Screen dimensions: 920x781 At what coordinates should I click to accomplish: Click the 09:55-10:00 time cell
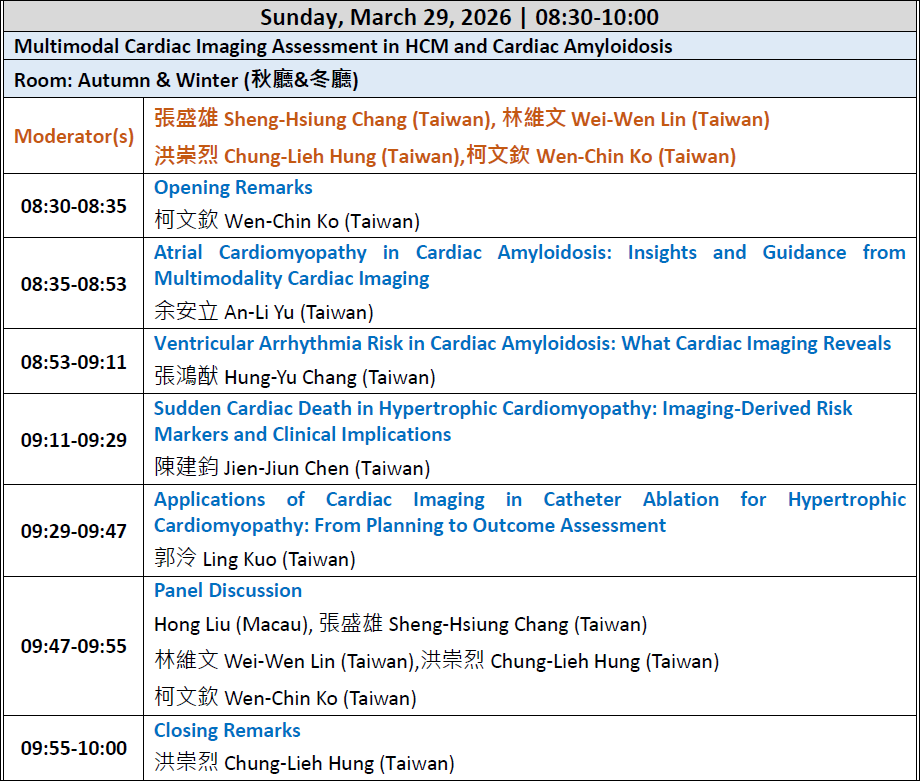tap(74, 748)
